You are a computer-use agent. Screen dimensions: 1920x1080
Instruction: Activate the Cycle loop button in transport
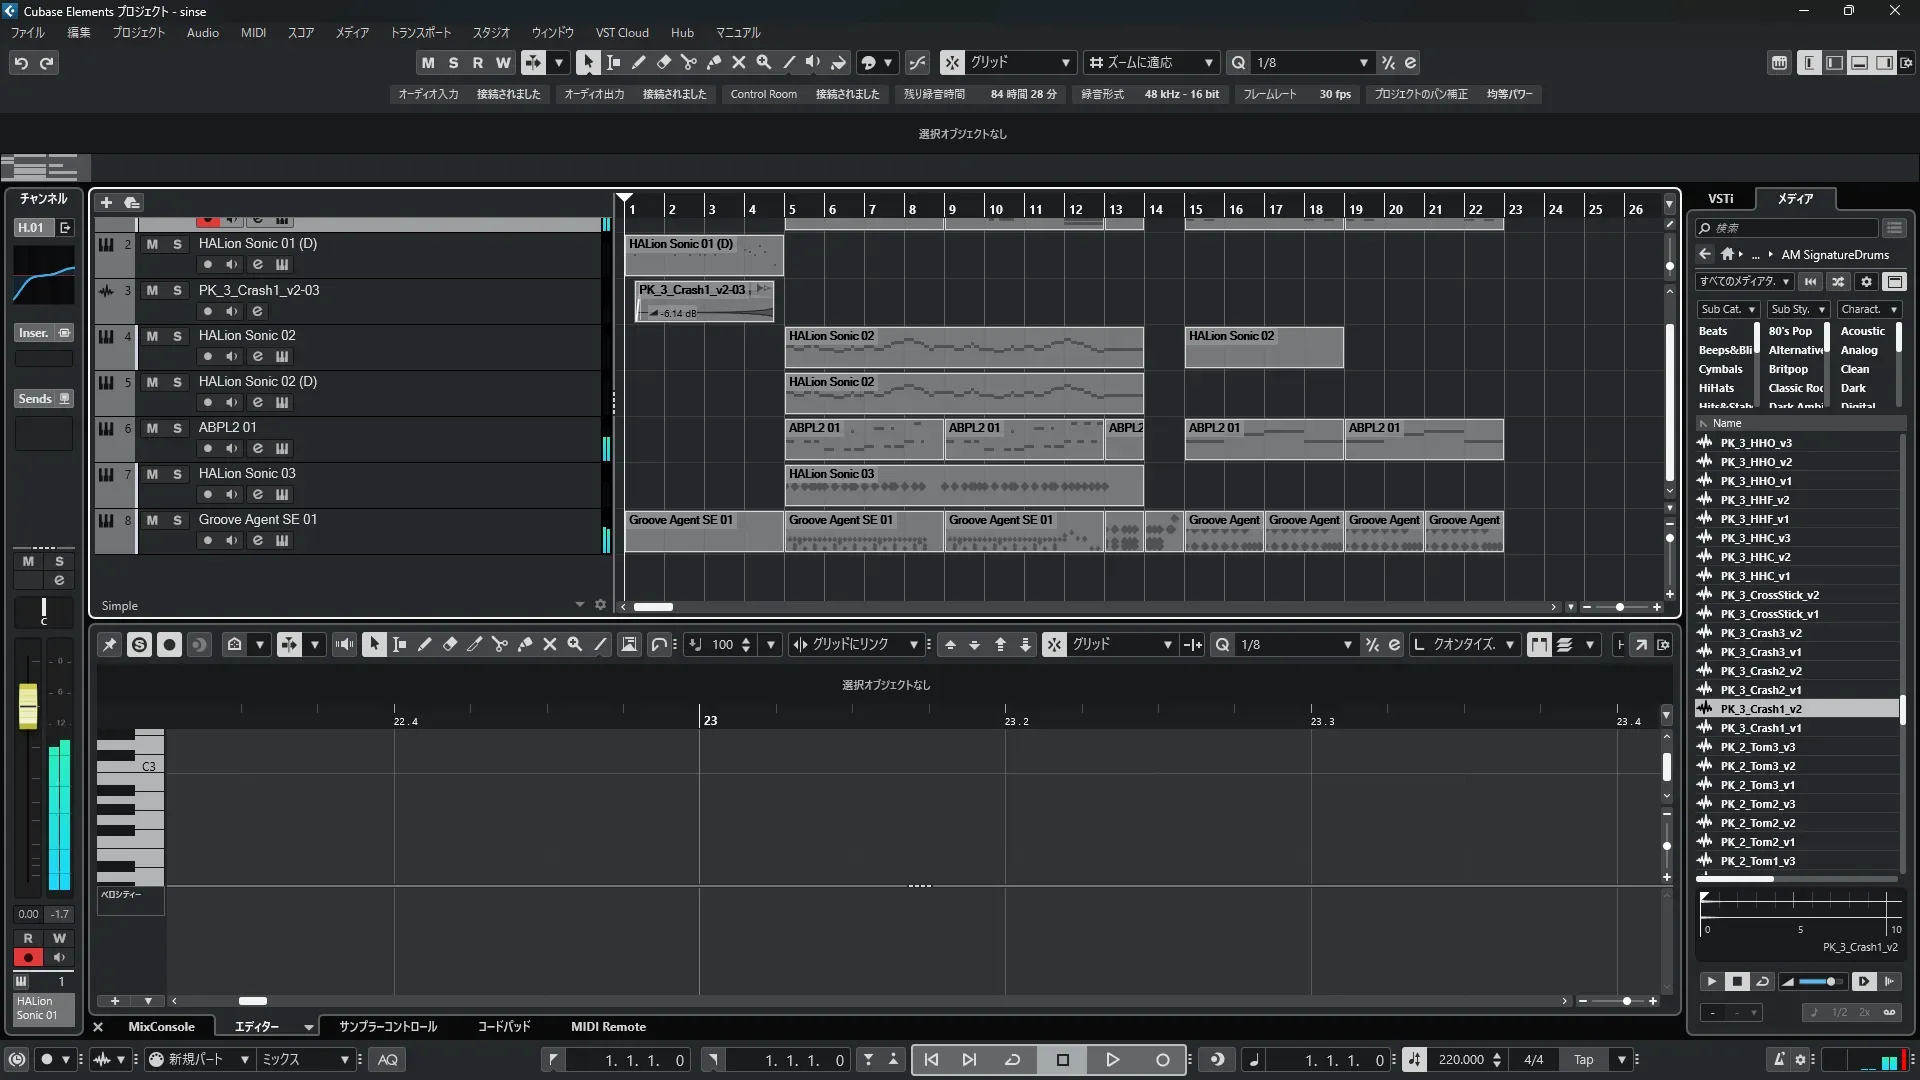point(1012,1059)
